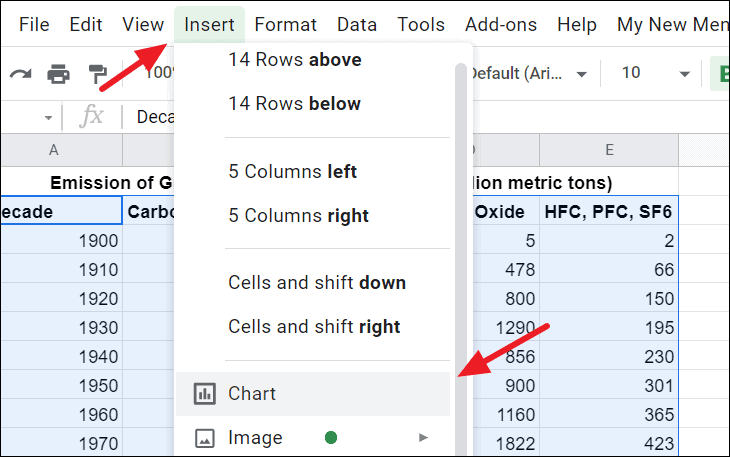Open the font family dropdown

527,73
